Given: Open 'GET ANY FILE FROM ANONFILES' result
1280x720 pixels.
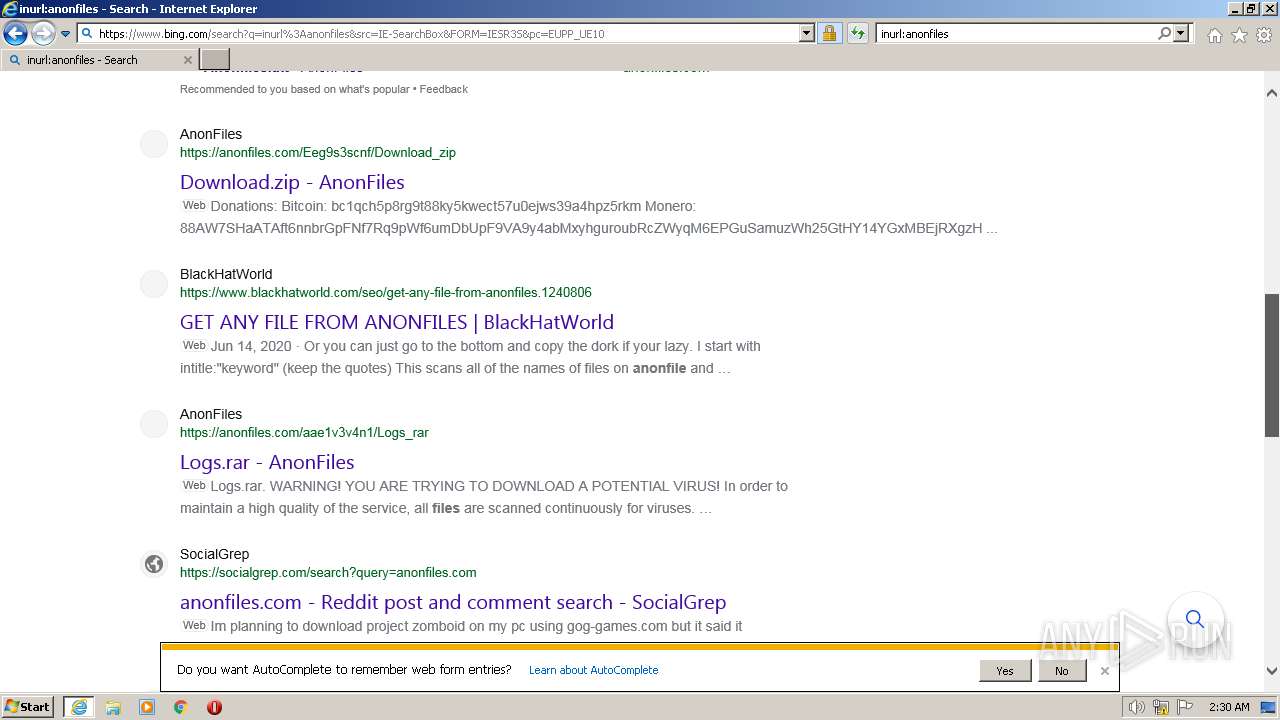Looking at the screenshot, I should [397, 322].
